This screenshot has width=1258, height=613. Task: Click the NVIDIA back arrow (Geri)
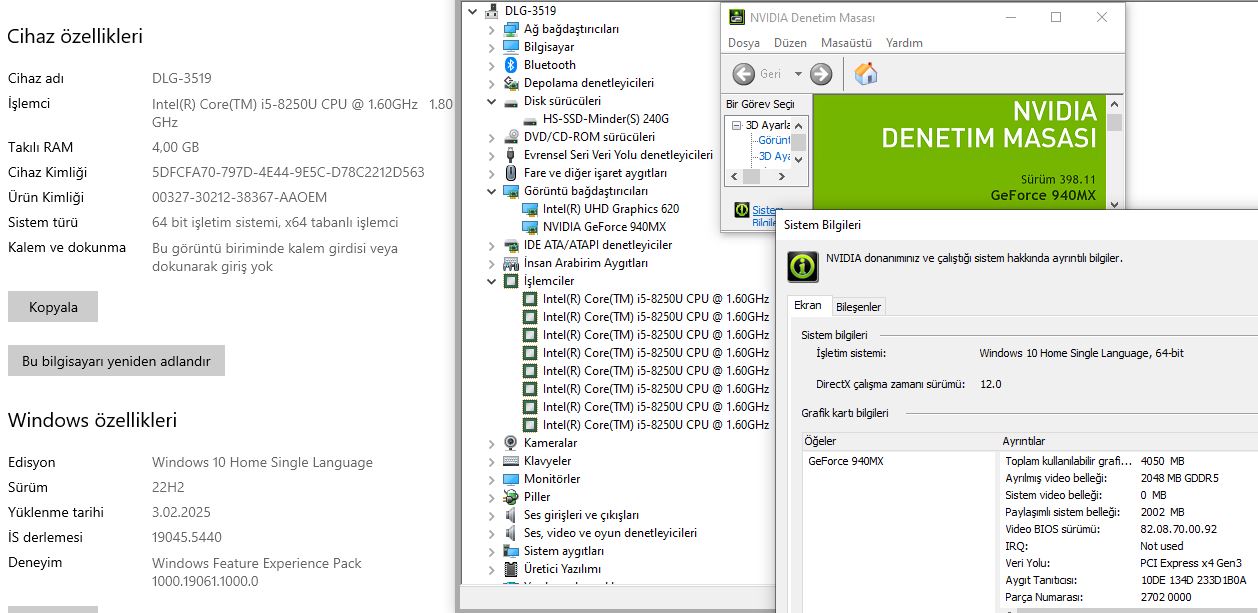(x=744, y=74)
